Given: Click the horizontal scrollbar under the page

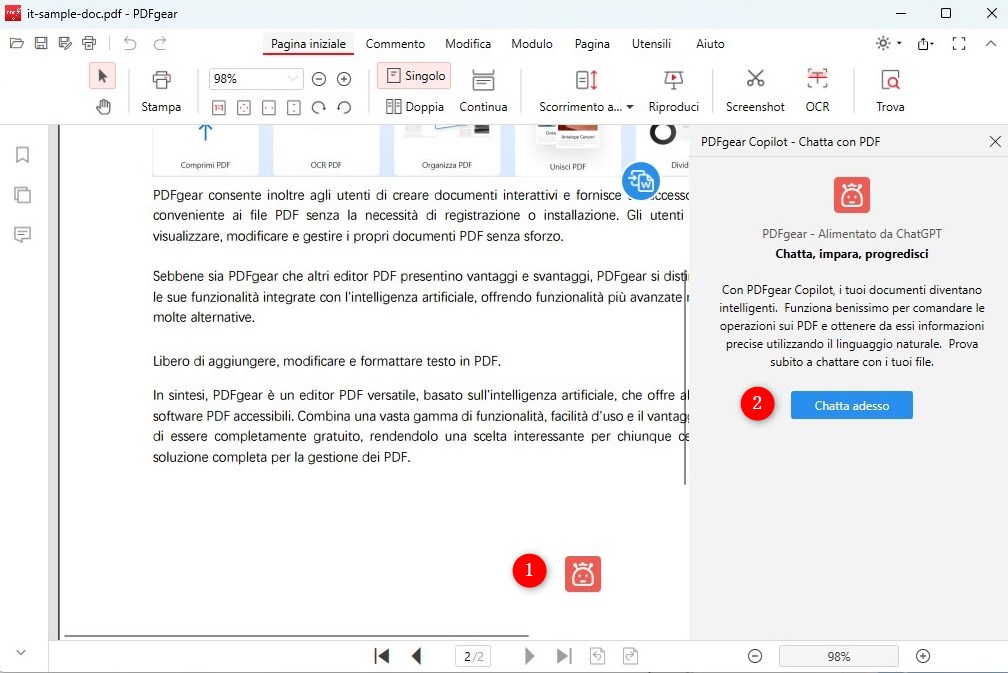Looking at the screenshot, I should pyautogui.click(x=296, y=636).
